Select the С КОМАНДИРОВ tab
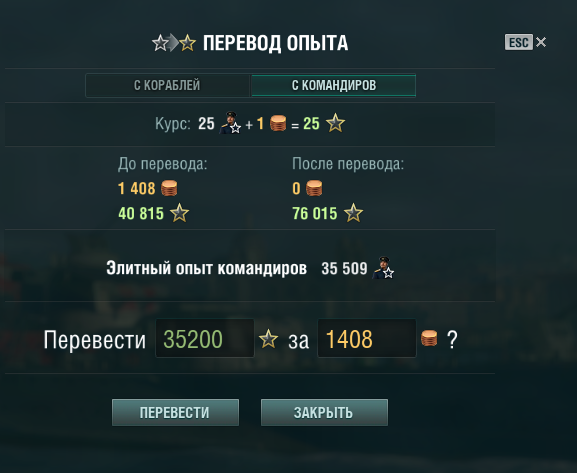 pyautogui.click(x=334, y=85)
